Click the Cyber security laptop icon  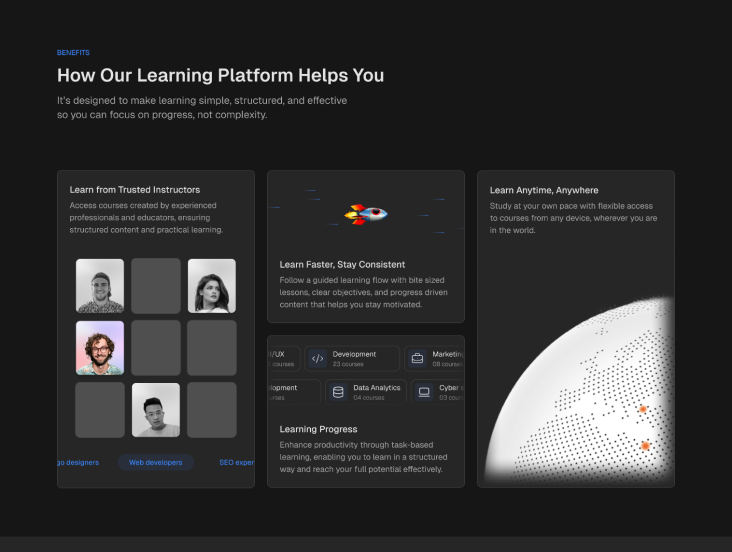click(424, 392)
